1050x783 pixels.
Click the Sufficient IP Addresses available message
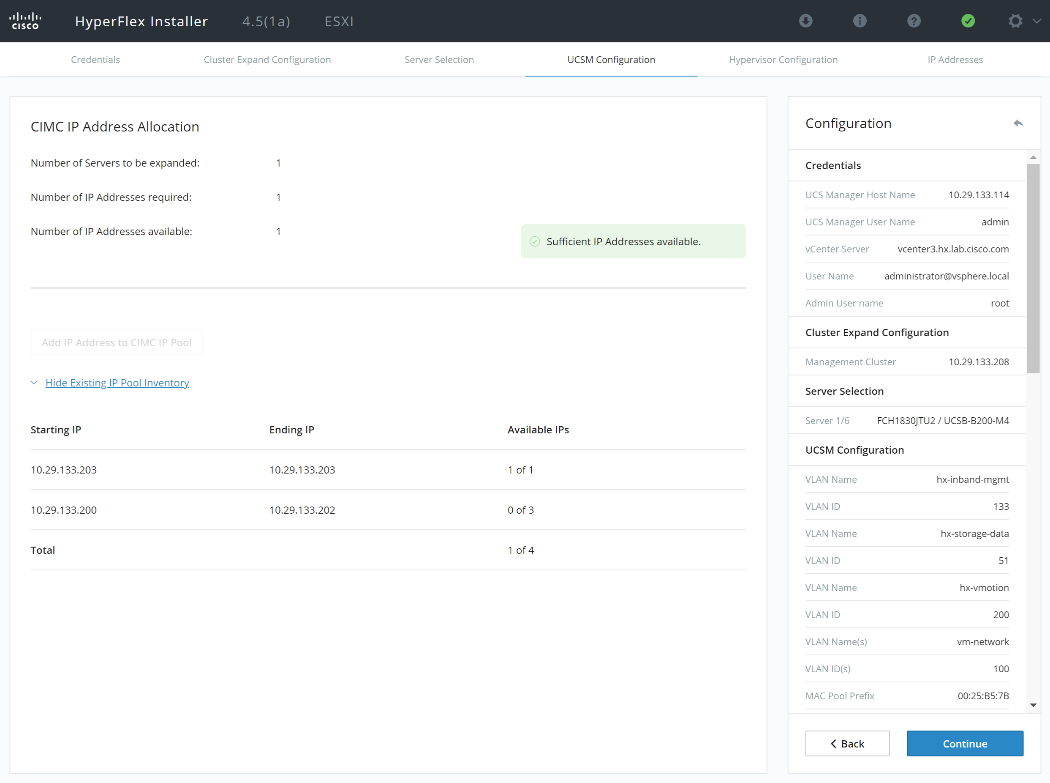point(633,241)
